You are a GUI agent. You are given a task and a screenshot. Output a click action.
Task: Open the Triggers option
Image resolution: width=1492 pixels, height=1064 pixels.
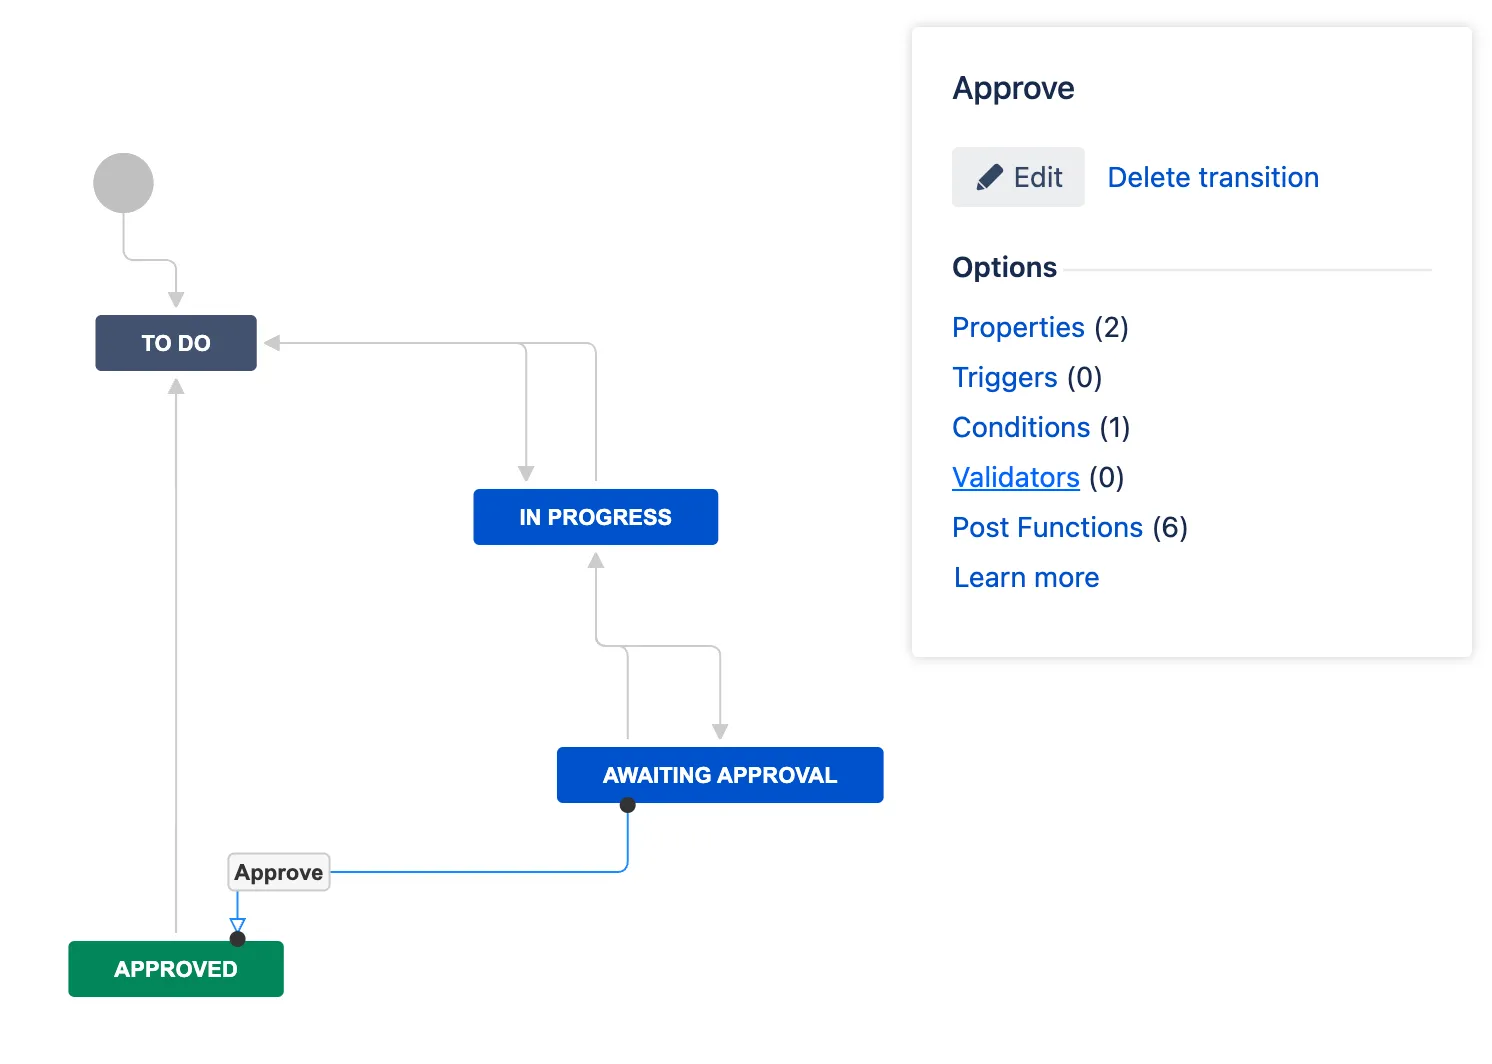(x=1004, y=378)
